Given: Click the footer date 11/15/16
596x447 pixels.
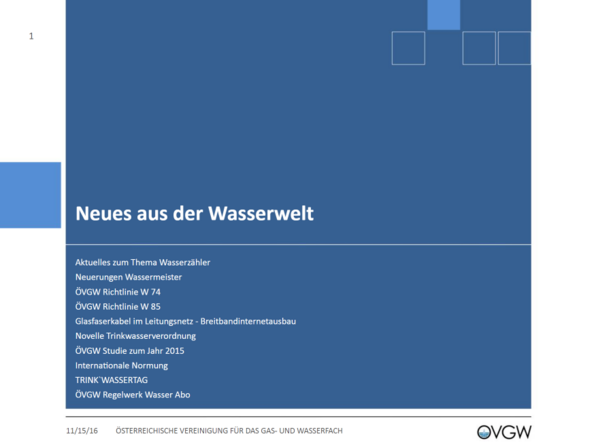Looking at the screenshot, I should pyautogui.click(x=82, y=431).
